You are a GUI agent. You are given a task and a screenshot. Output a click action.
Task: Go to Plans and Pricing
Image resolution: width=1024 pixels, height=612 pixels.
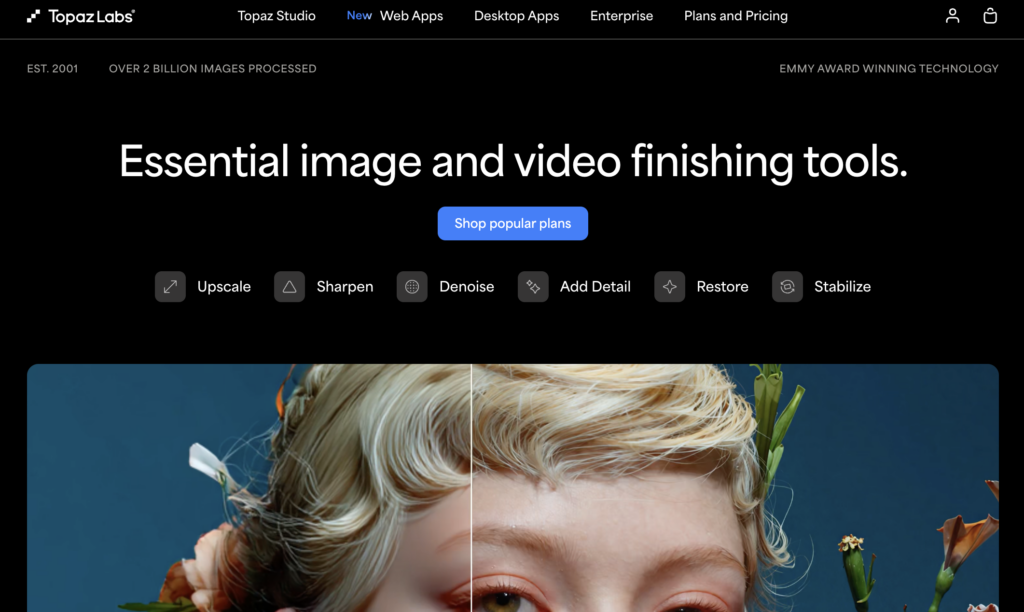(x=735, y=16)
